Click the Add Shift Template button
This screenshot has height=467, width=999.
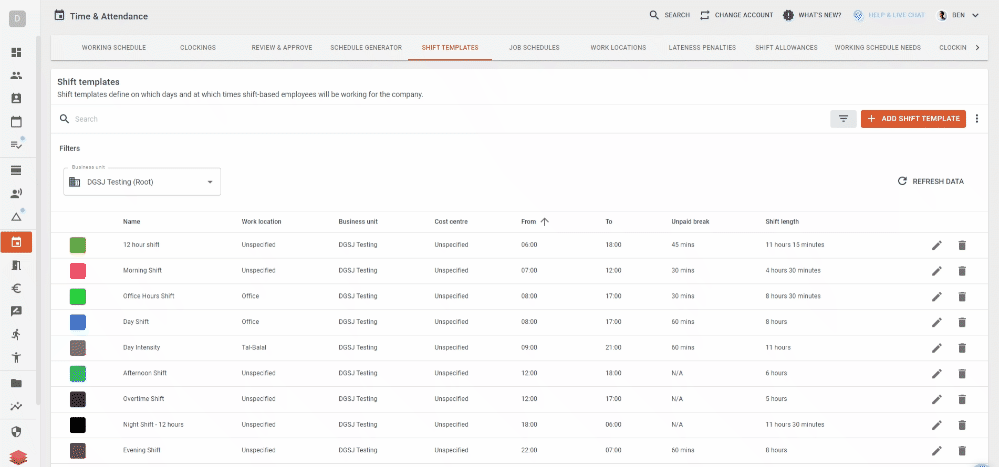(x=913, y=119)
